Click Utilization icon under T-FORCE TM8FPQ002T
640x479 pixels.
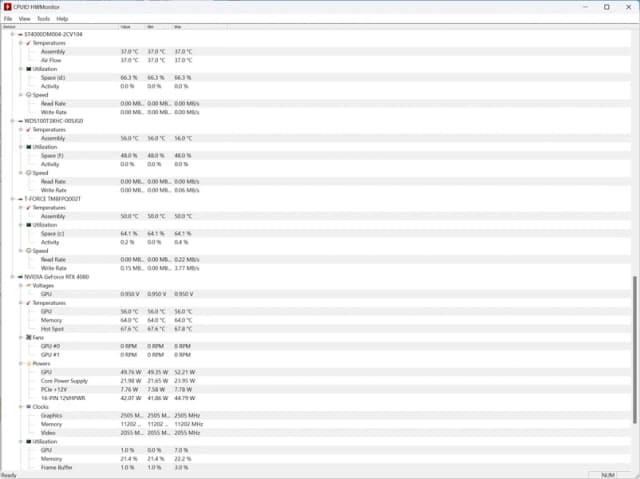click(29, 225)
